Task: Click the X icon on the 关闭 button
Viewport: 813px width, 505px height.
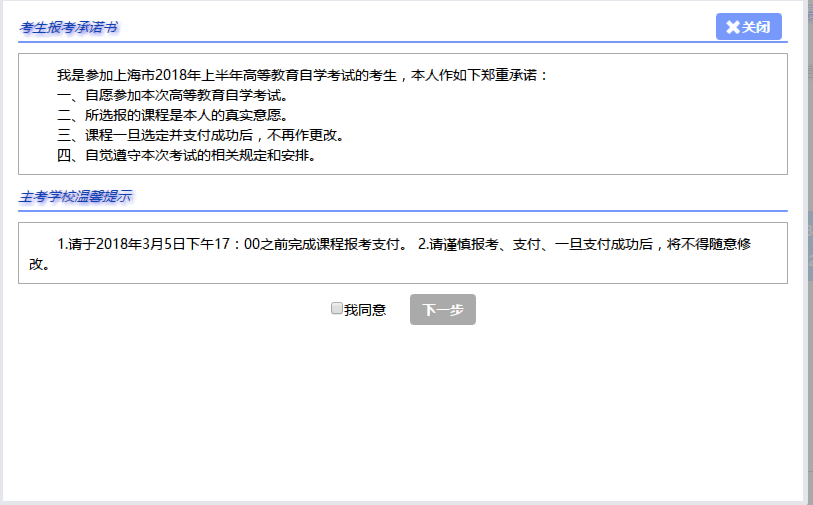Action: click(732, 27)
